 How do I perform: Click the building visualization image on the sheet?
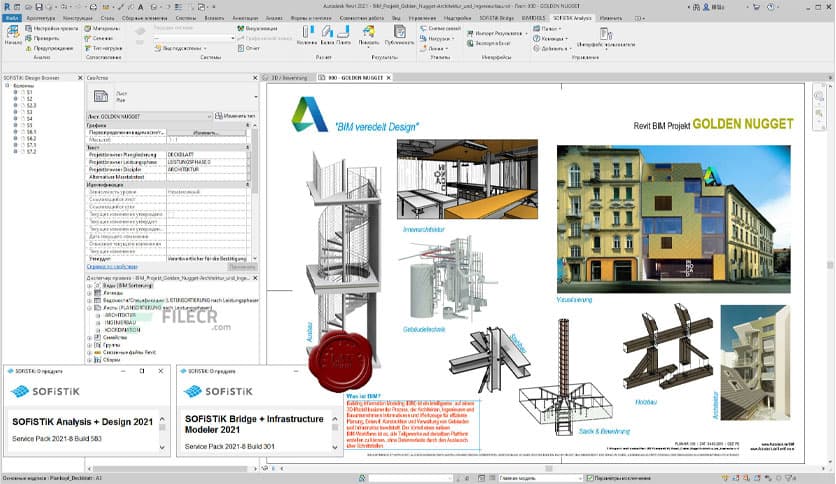(673, 219)
